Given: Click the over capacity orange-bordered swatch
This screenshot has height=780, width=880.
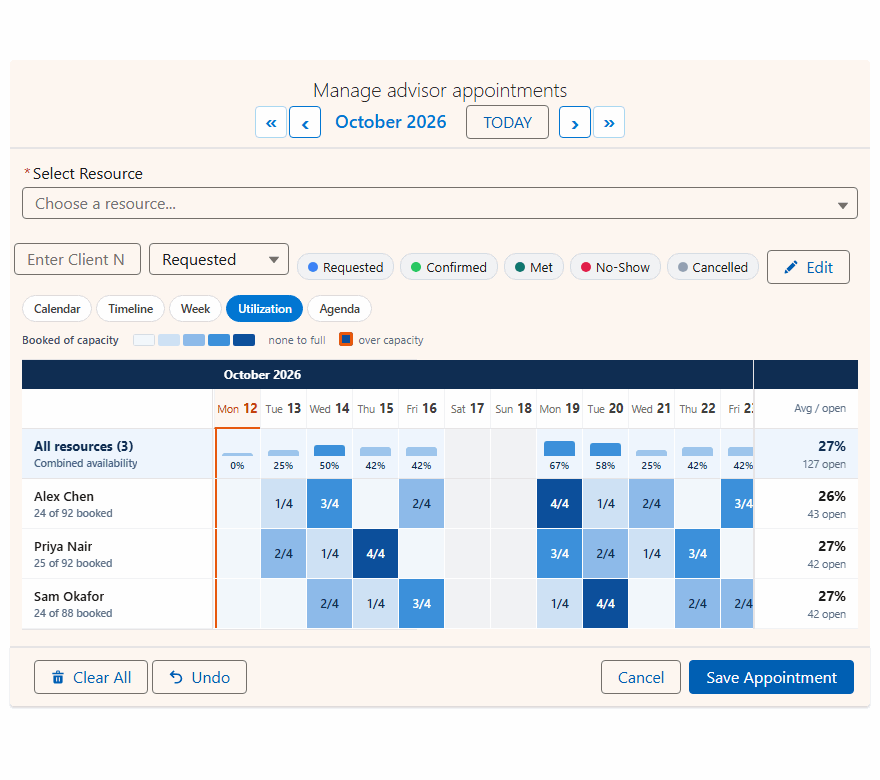Looking at the screenshot, I should coord(346,339).
